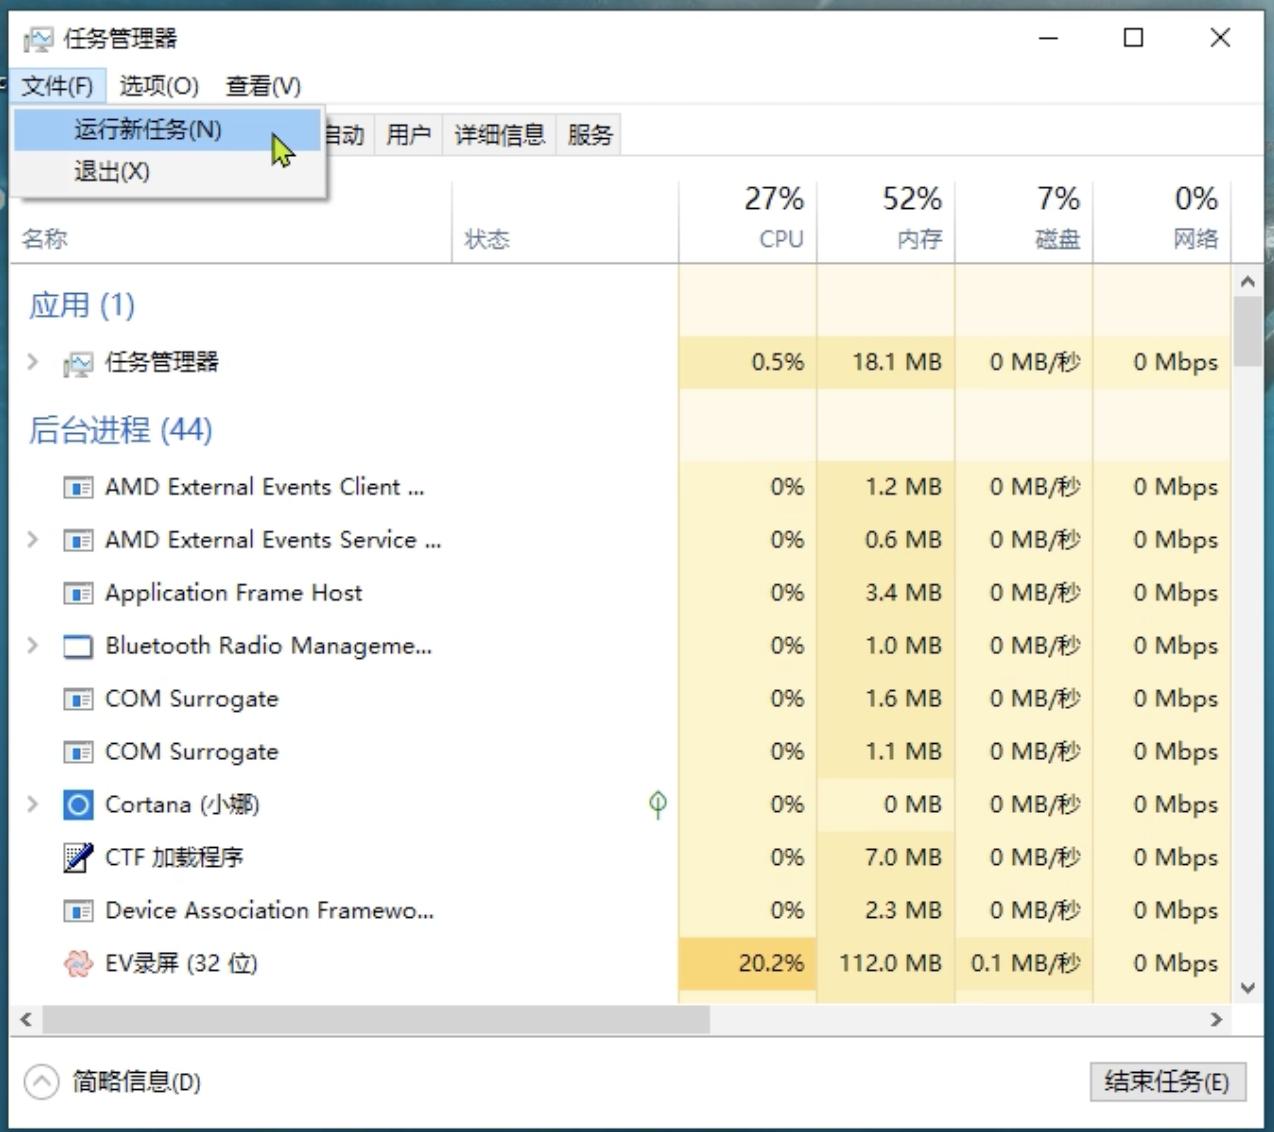Switch to the 服务 tab
The height and width of the screenshot is (1132, 1274).
pyautogui.click(x=589, y=133)
